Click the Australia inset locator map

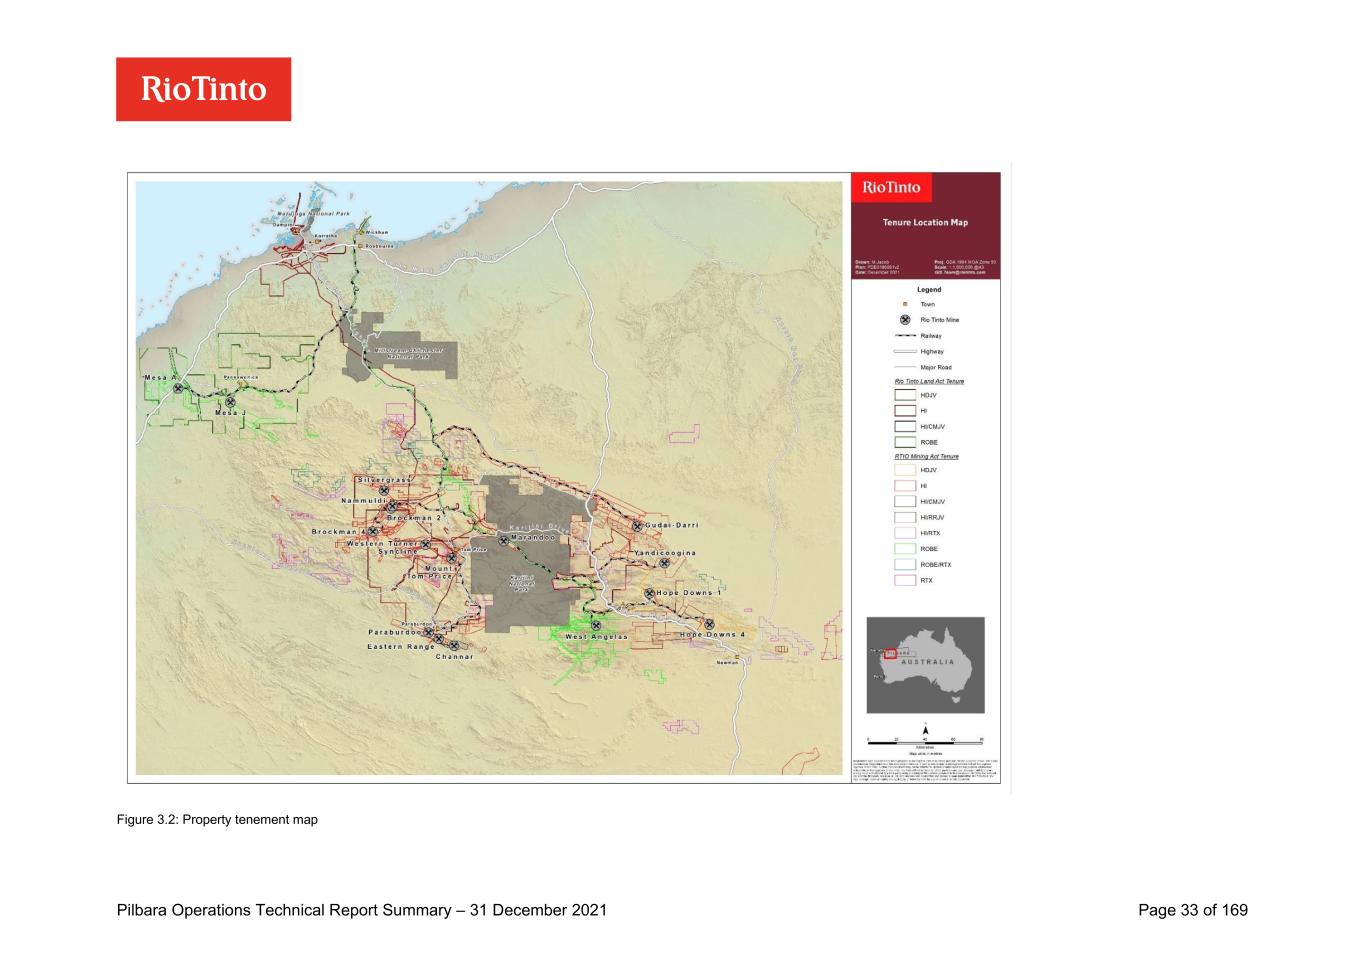[x=925, y=665]
